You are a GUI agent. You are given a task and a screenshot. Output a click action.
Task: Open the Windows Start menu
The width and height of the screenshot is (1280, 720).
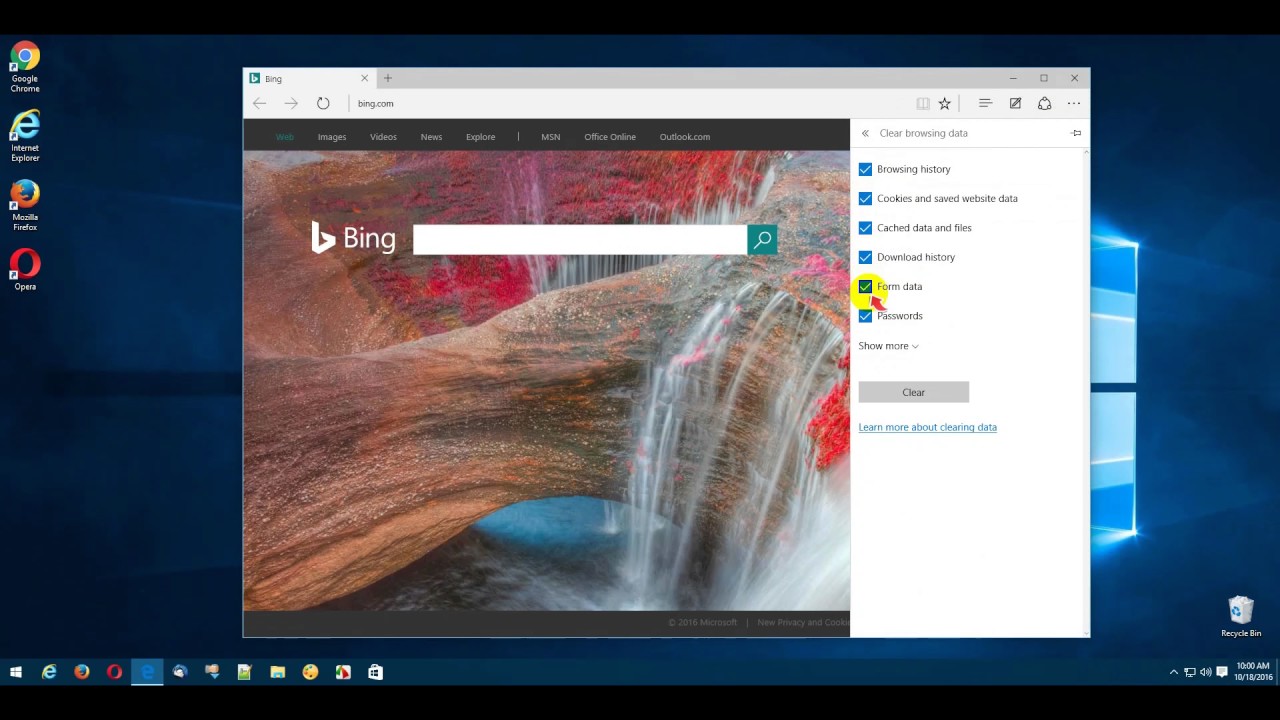(x=15, y=672)
